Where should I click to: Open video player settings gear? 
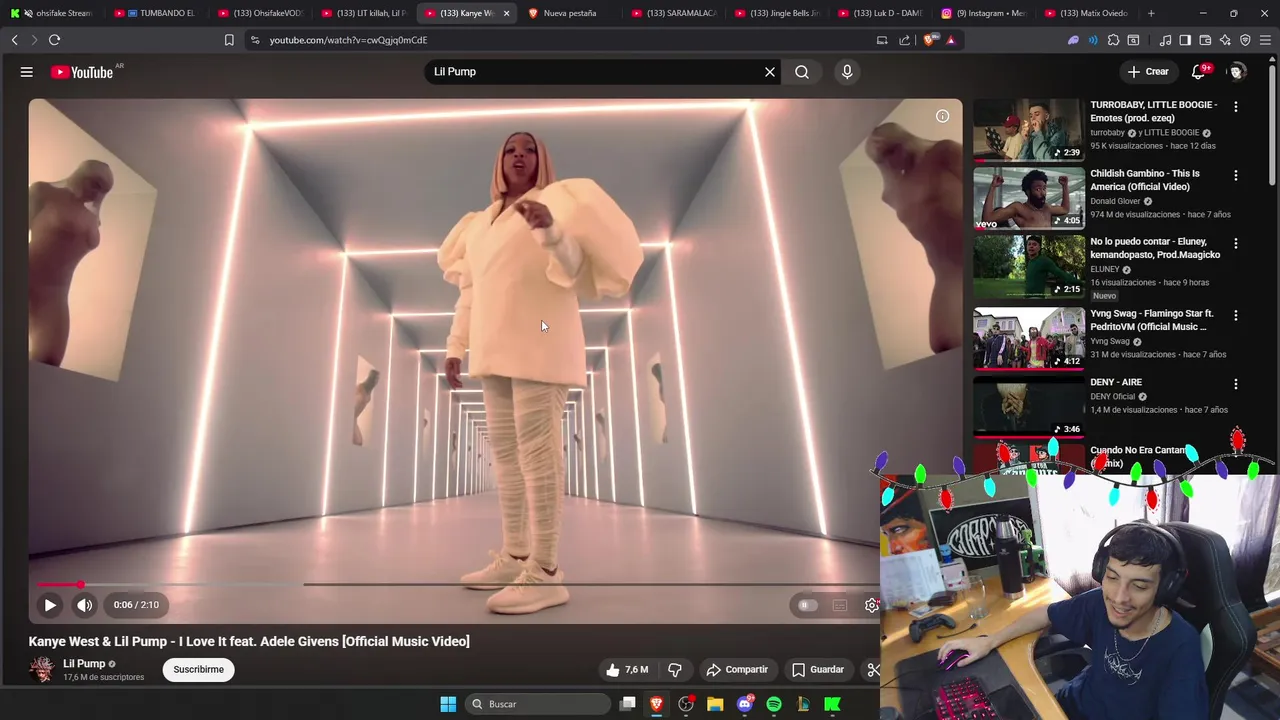coord(872,605)
